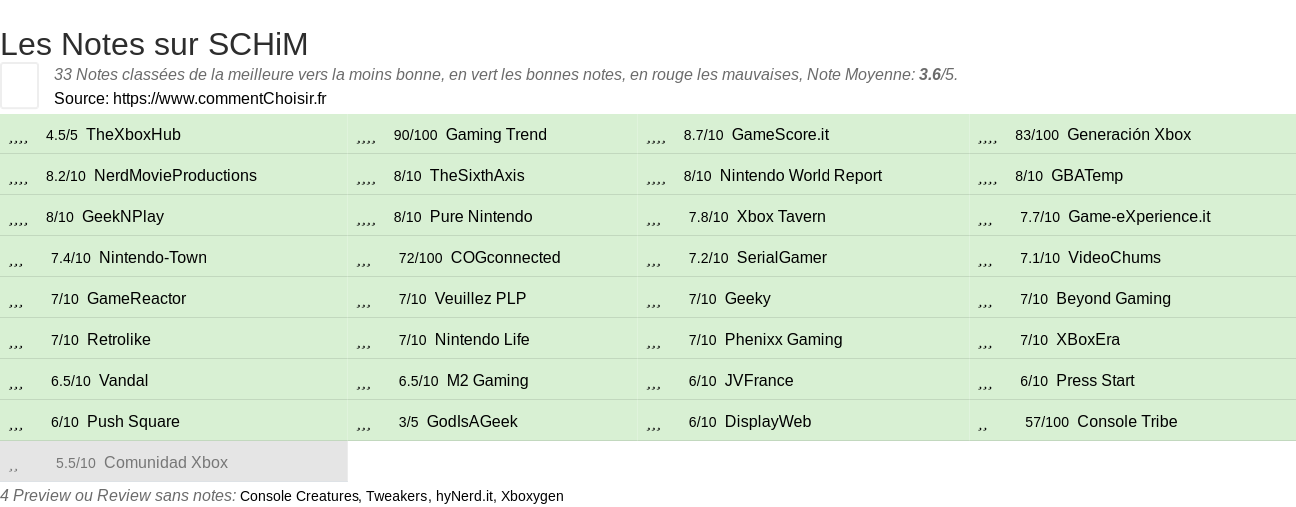Click the Pure Nintendo entry
The image size is (1296, 507).
[x=481, y=217]
